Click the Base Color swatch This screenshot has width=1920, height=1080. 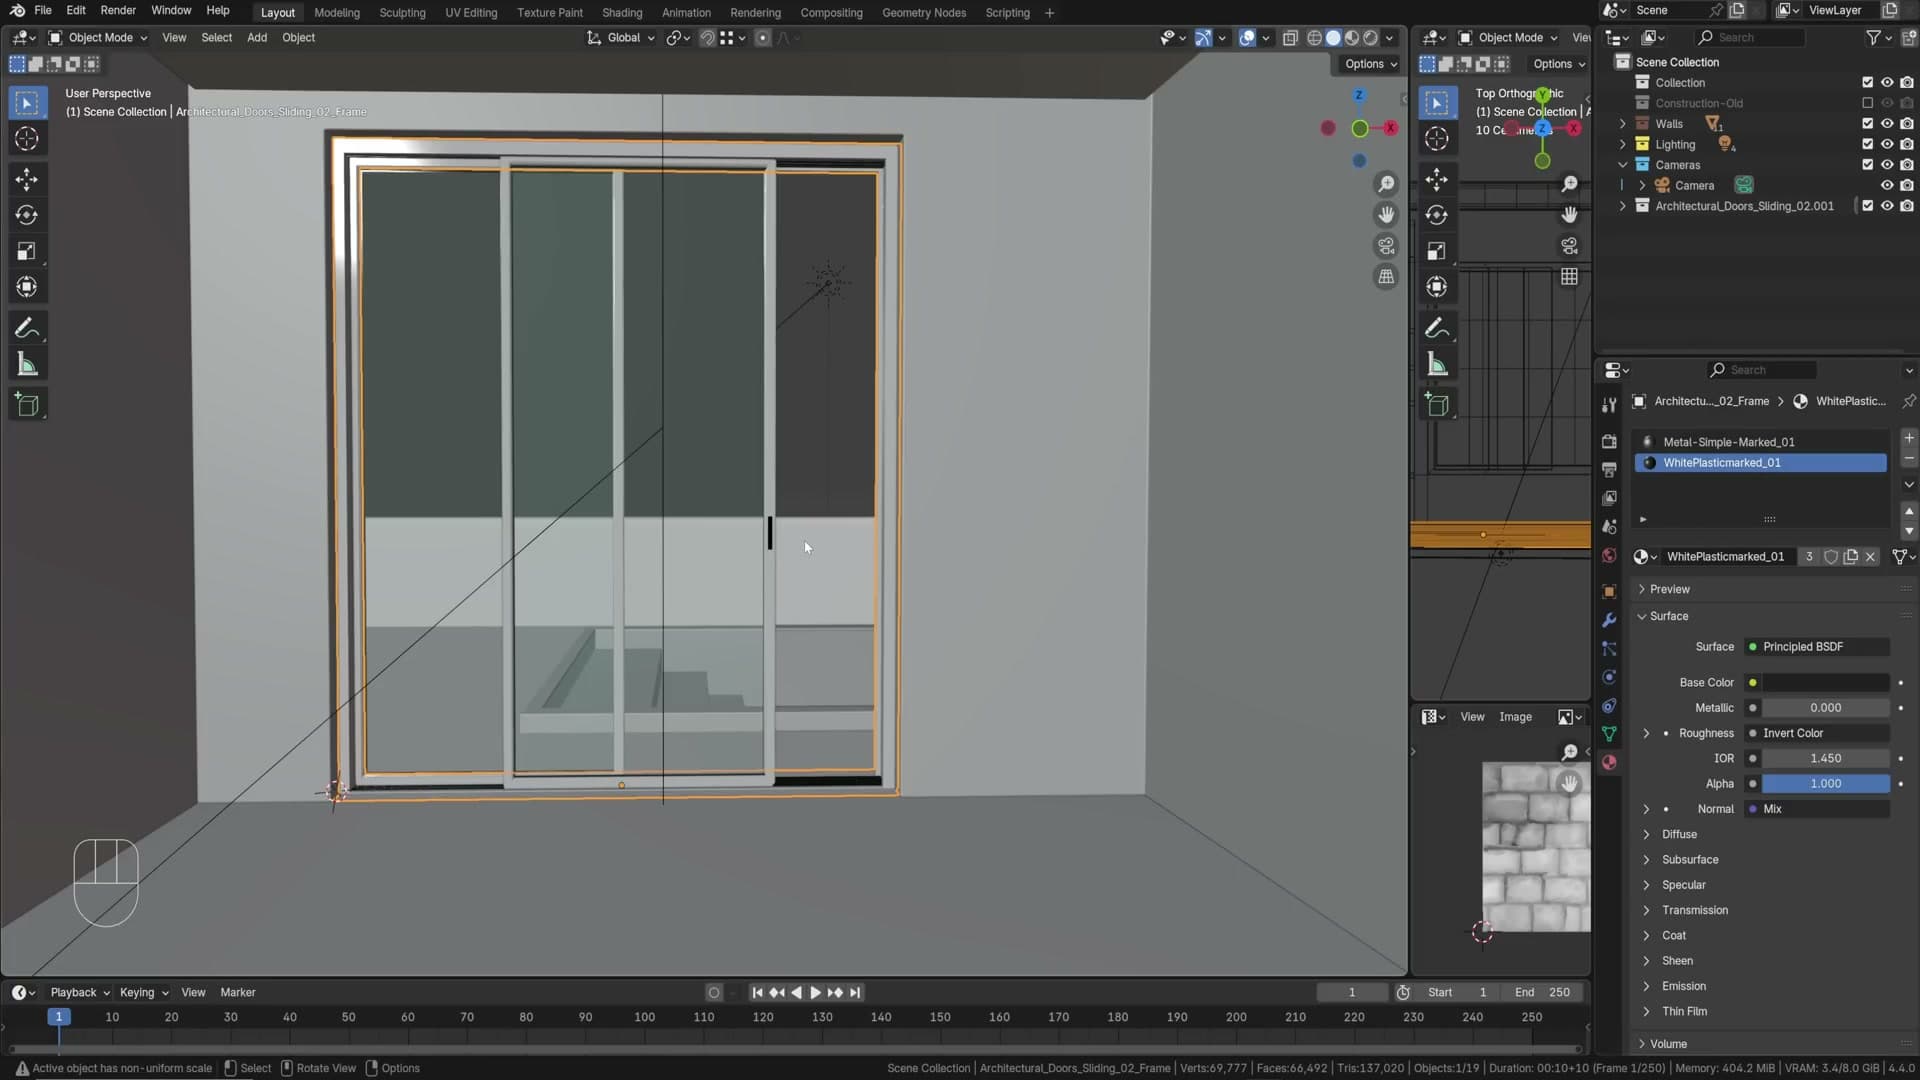coord(1825,683)
